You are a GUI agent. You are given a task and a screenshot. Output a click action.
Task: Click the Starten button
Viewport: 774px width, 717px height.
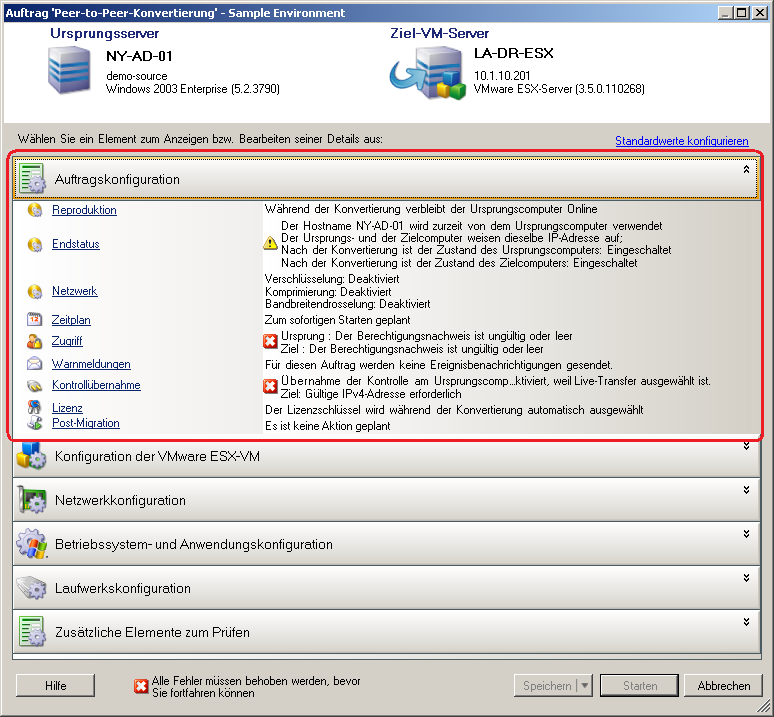tap(640, 685)
